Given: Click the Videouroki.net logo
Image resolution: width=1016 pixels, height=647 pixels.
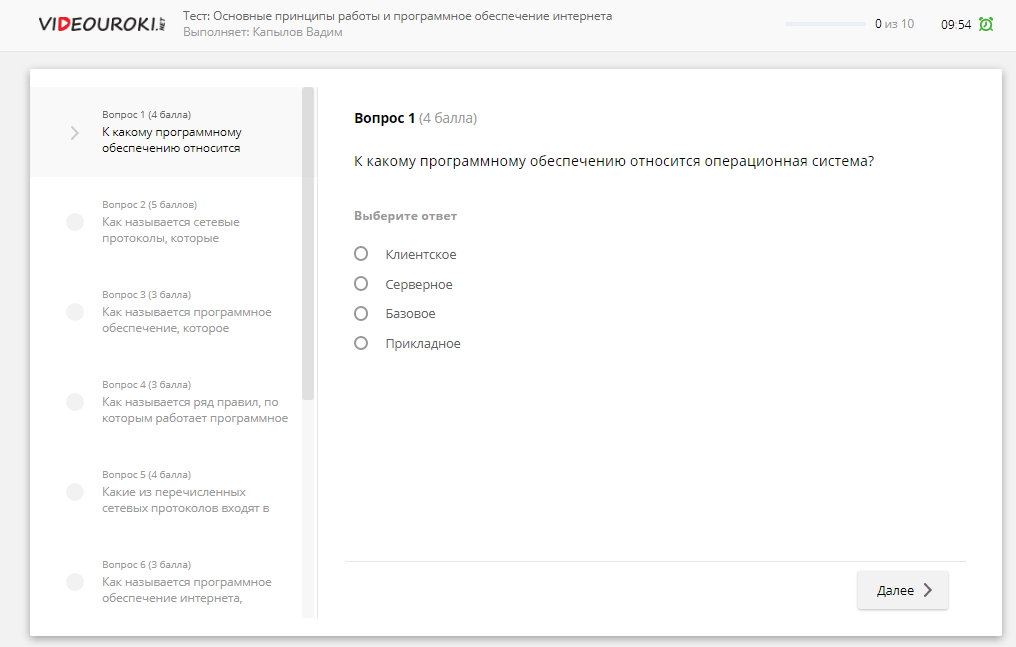Looking at the screenshot, I should pos(102,24).
